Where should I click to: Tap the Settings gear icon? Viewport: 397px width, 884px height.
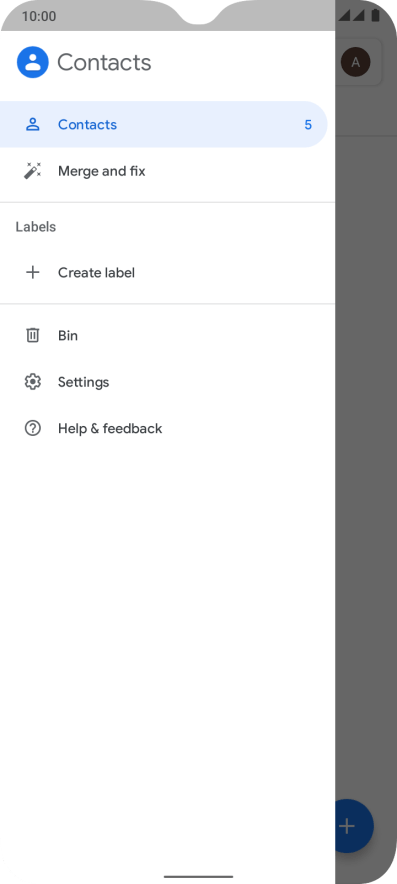tap(33, 382)
